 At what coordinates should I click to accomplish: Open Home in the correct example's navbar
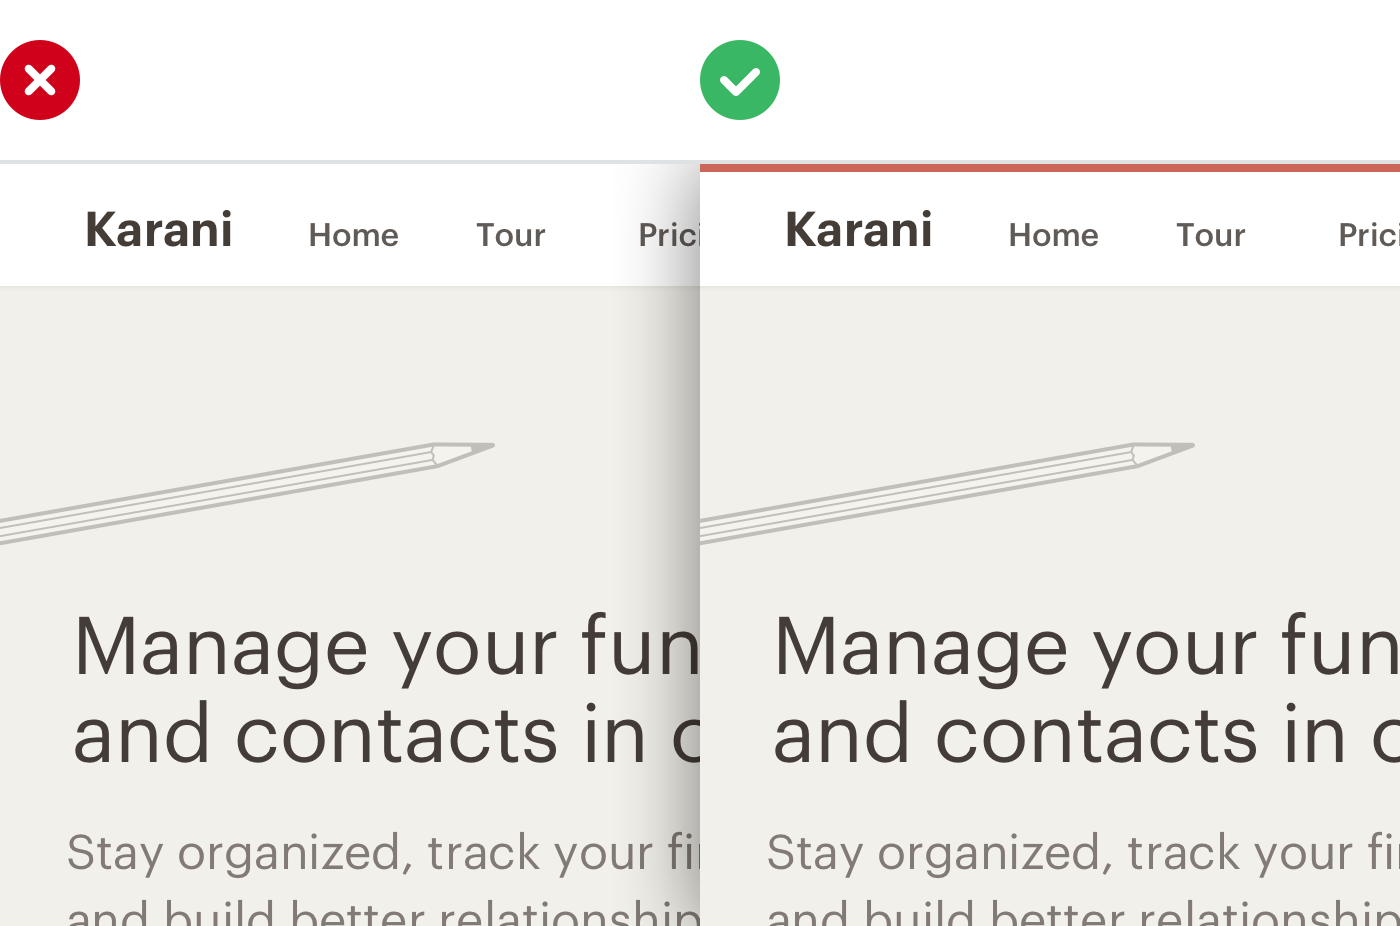click(1053, 235)
